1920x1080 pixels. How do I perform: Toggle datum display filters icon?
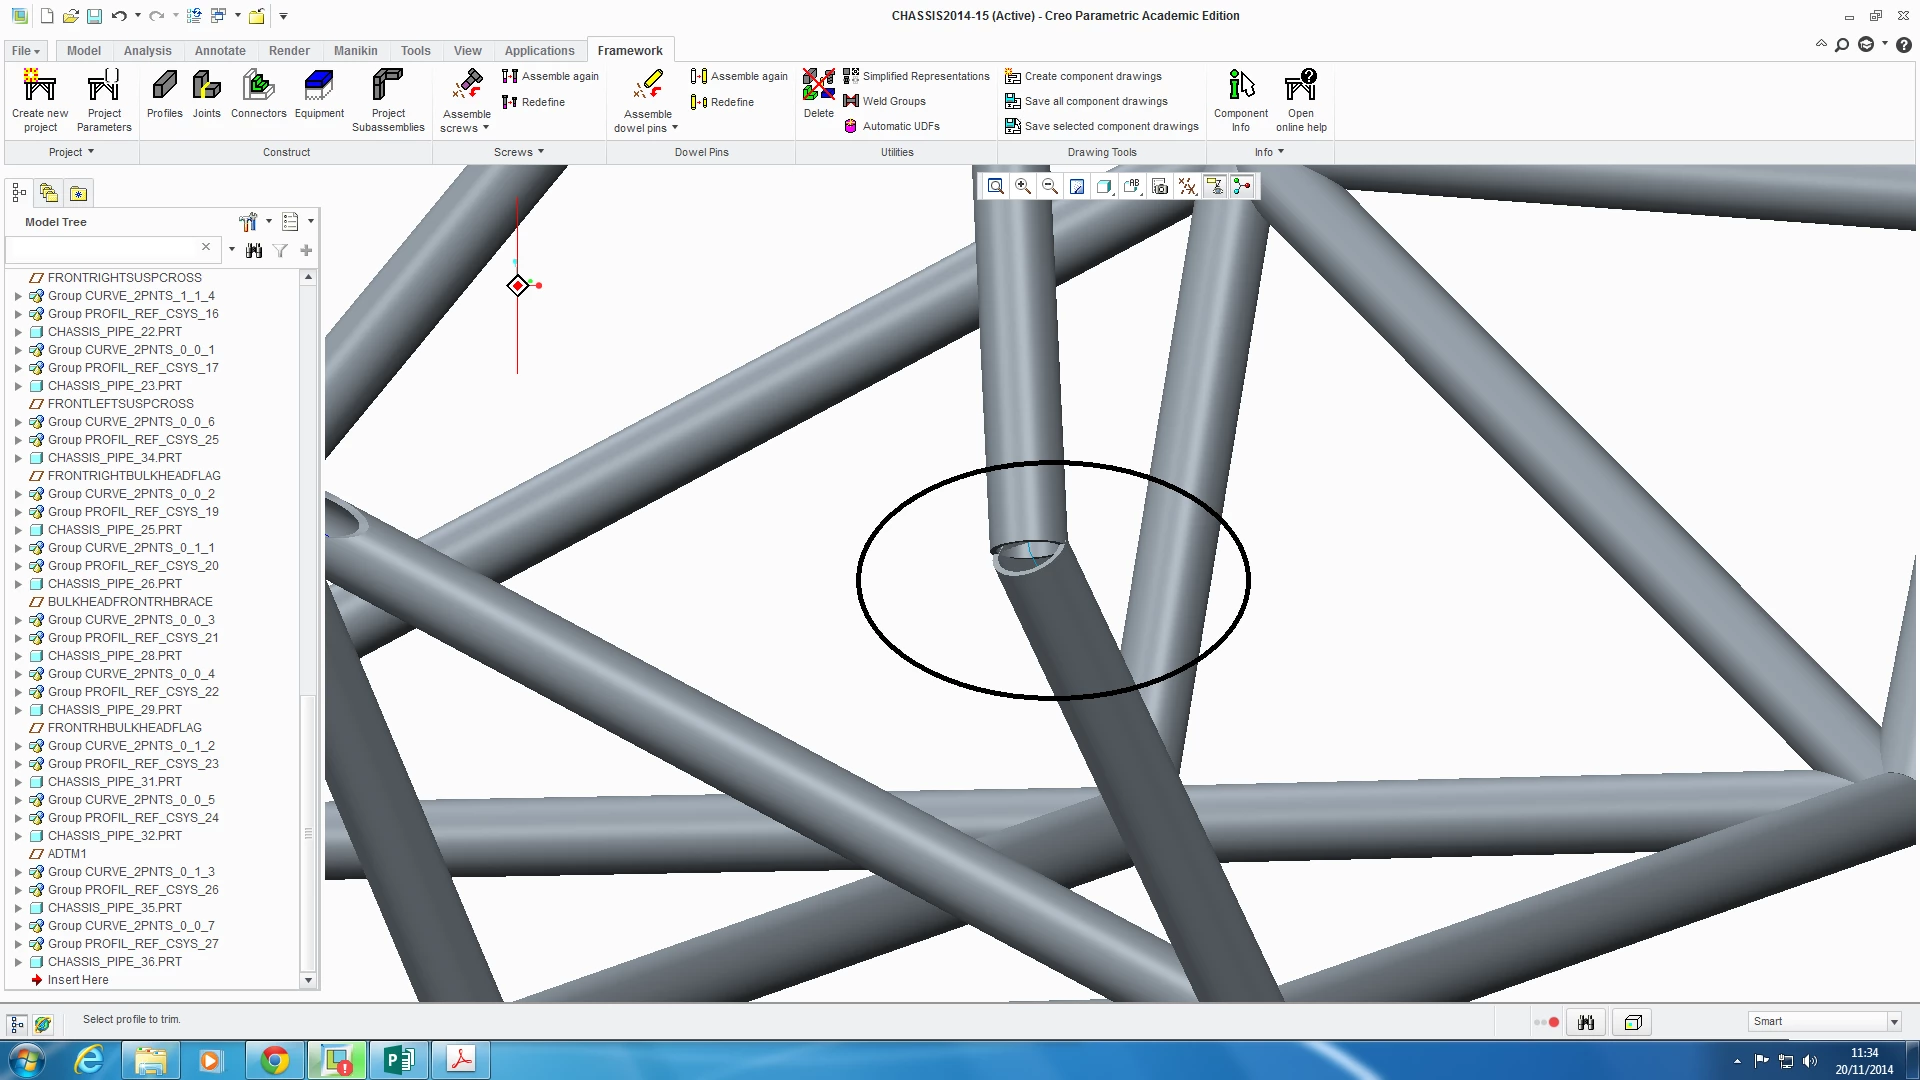[1187, 187]
